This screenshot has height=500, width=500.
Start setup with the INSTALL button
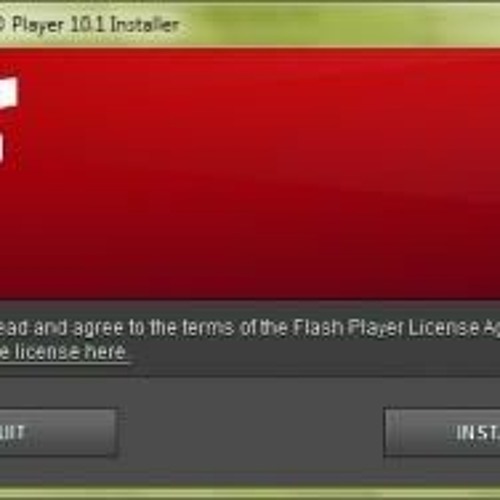point(442,432)
